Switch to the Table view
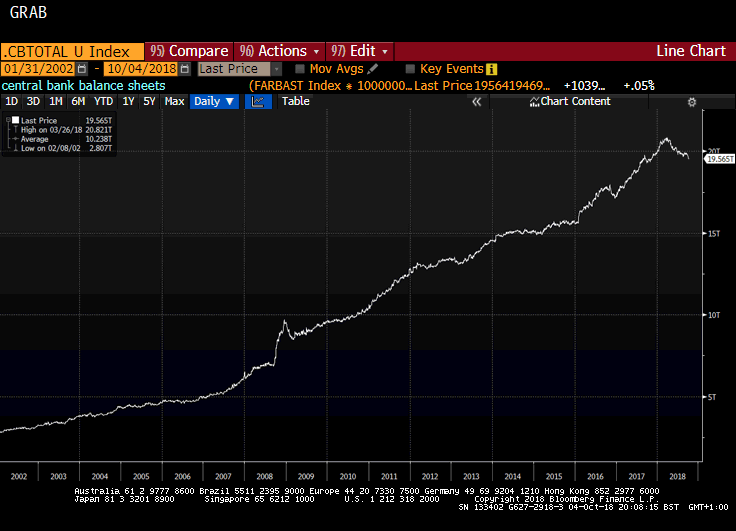The image size is (736, 531). click(x=295, y=101)
